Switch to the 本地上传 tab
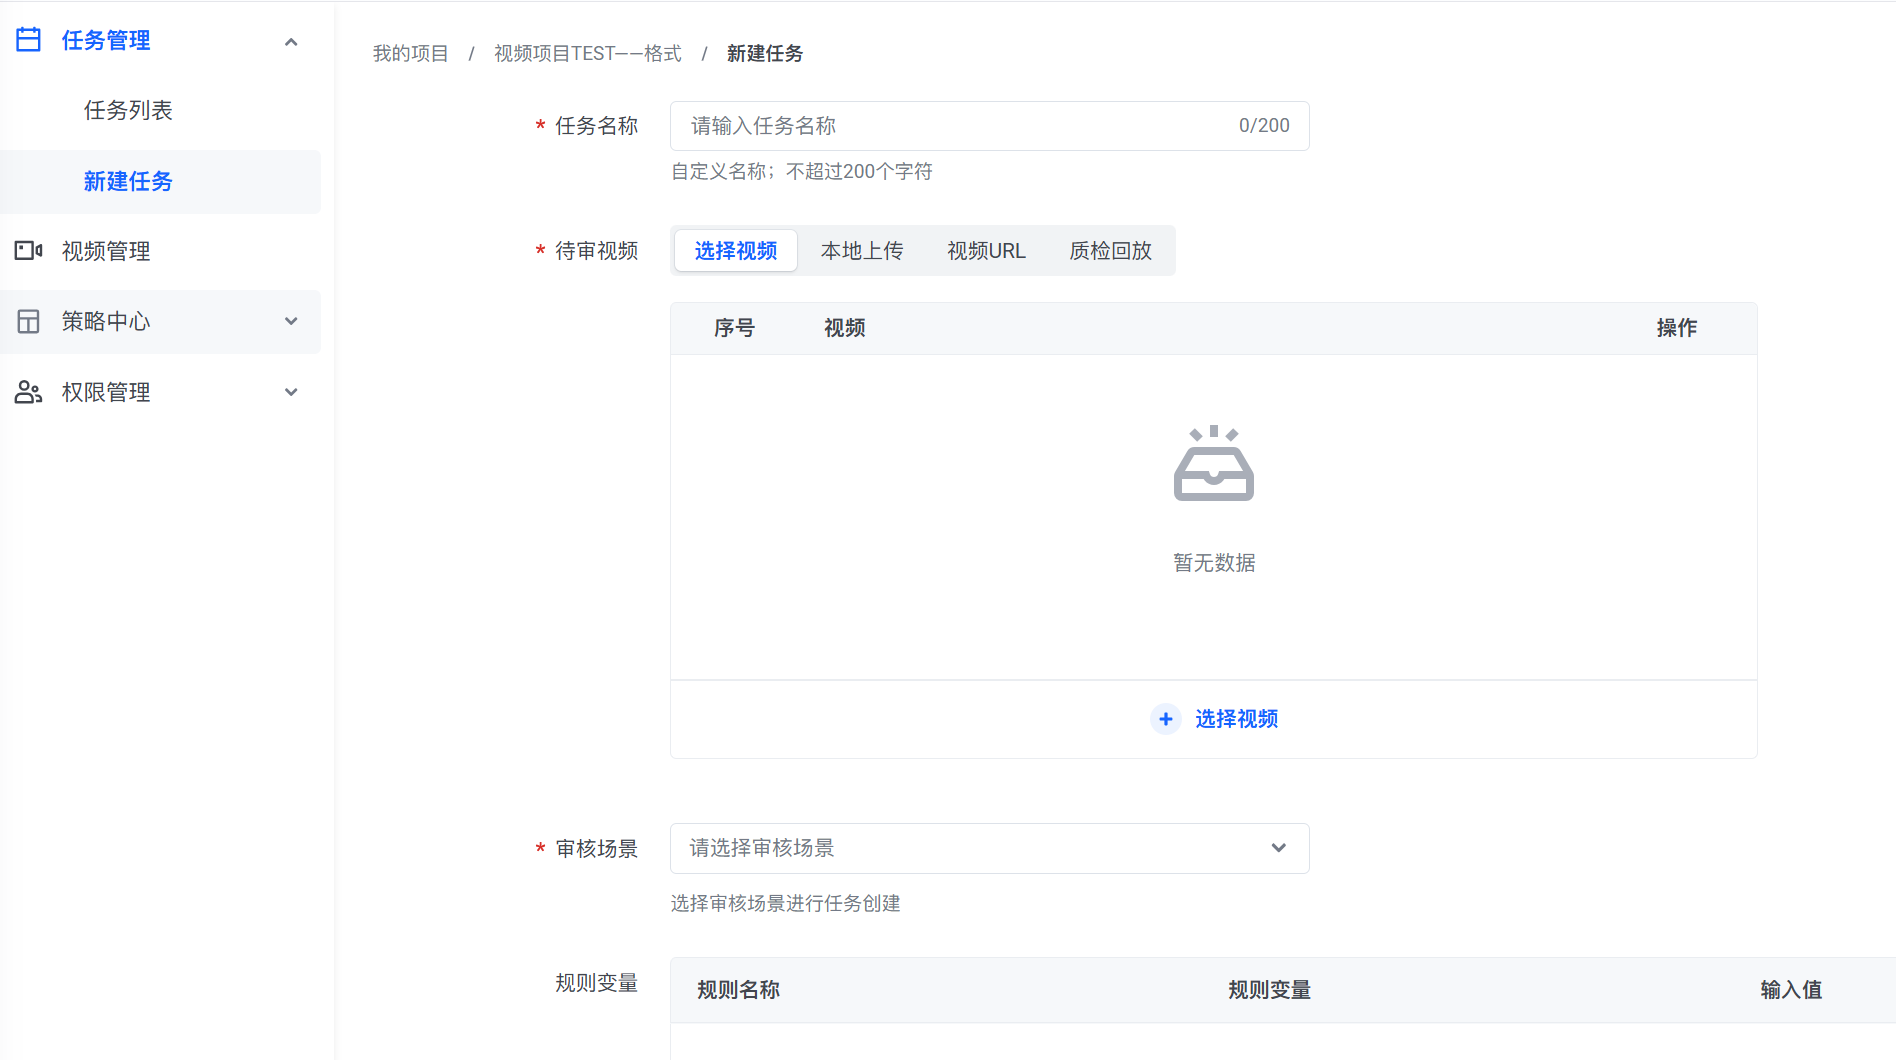This screenshot has width=1896, height=1060. click(862, 251)
